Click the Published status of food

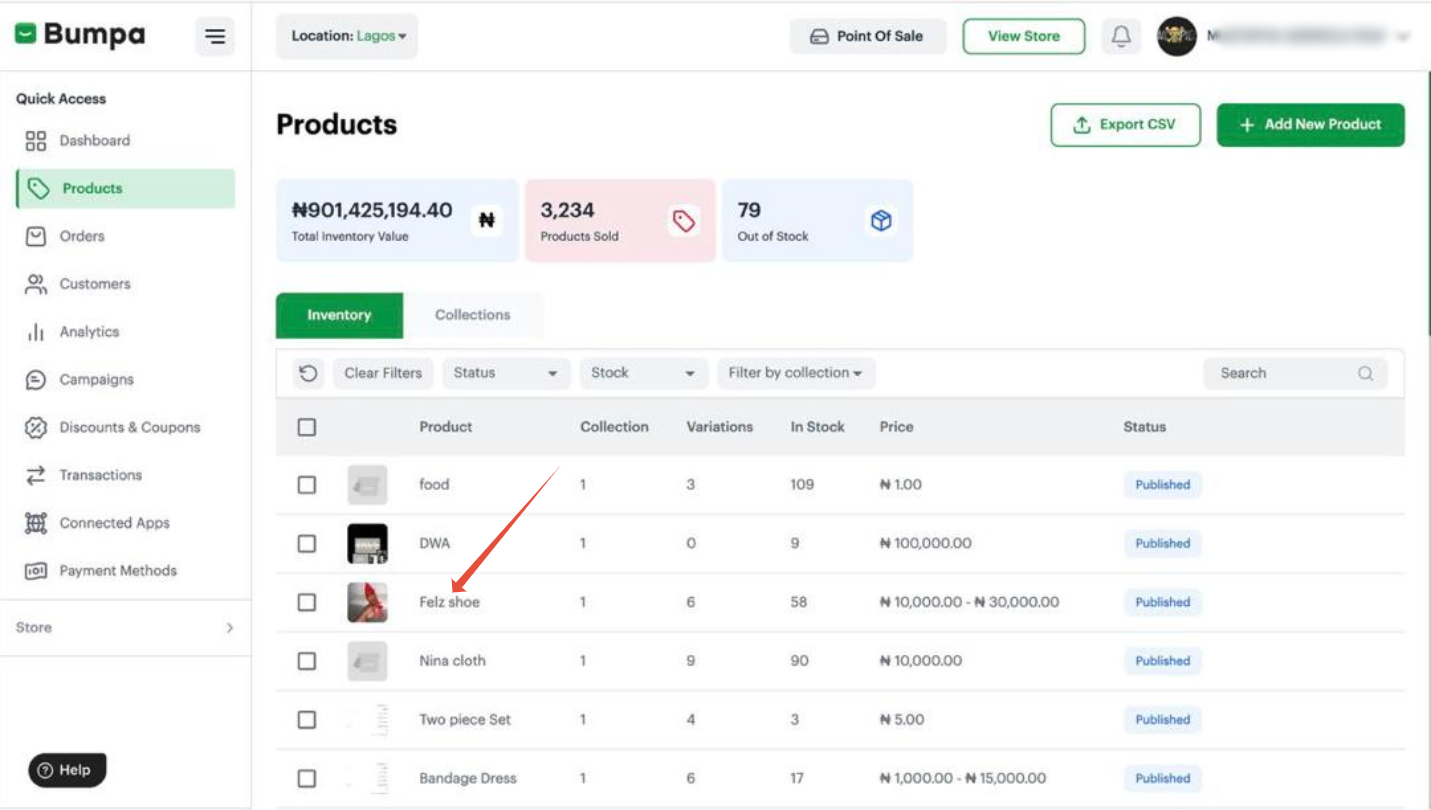1162,485
